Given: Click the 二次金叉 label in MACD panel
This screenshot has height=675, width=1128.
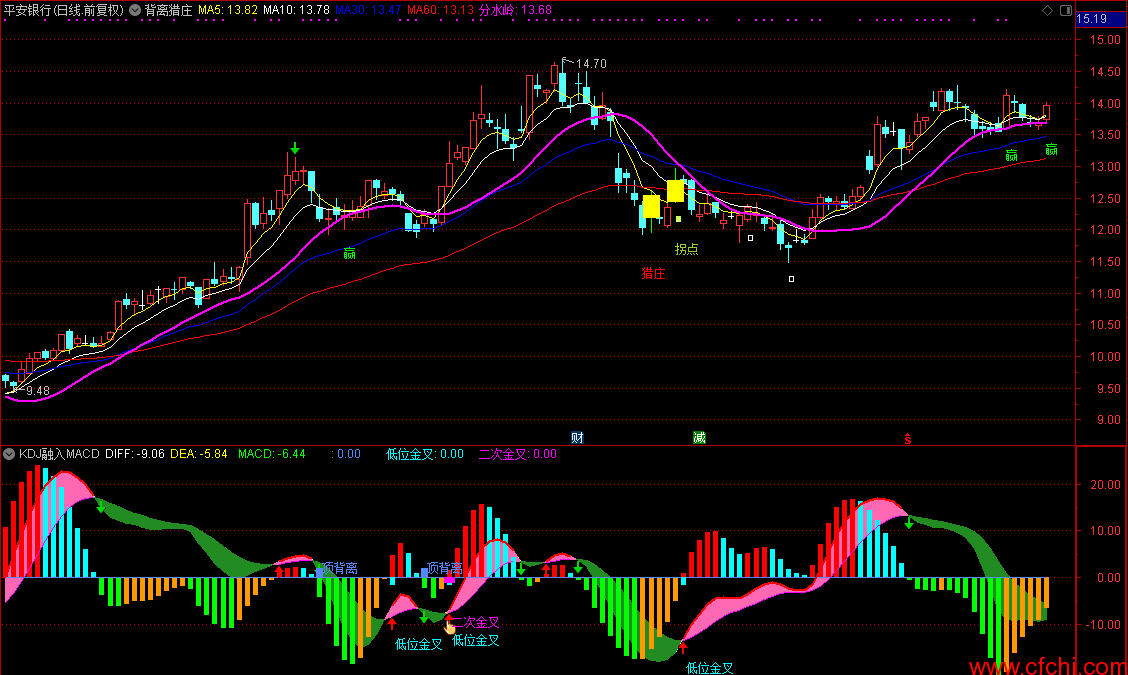Looking at the screenshot, I should click(475, 622).
